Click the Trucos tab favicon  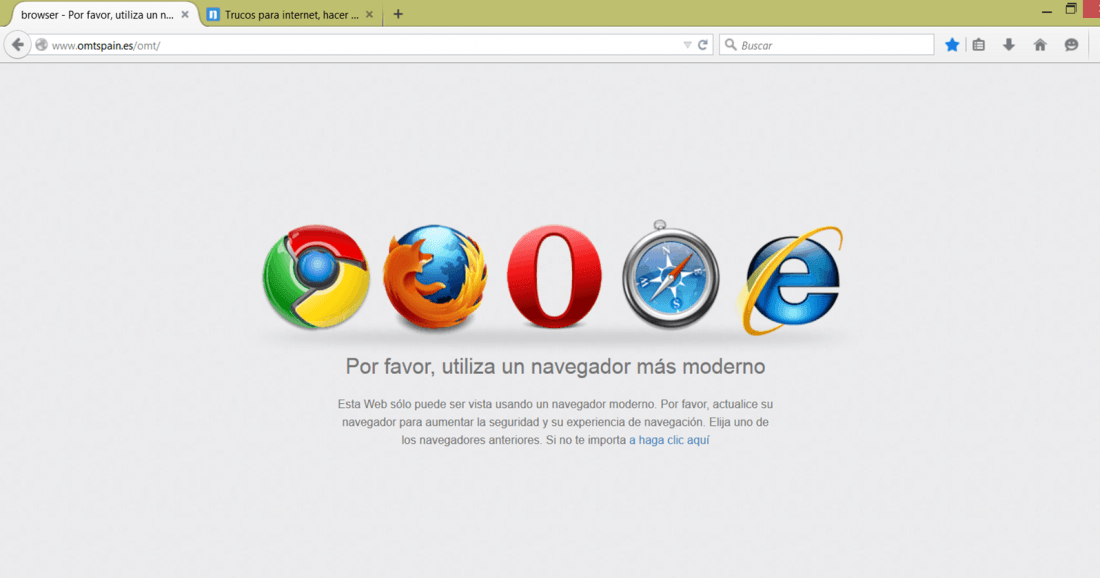click(213, 15)
